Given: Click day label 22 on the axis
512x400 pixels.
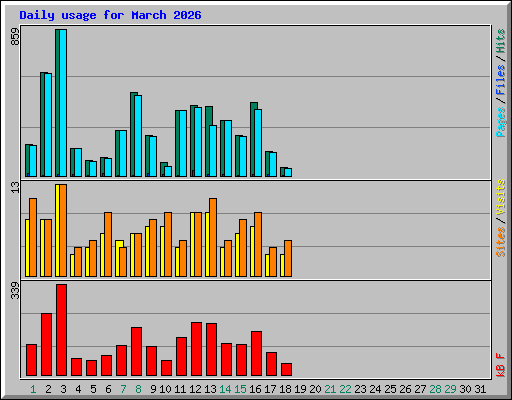Looking at the screenshot, I should pyautogui.click(x=345, y=389).
